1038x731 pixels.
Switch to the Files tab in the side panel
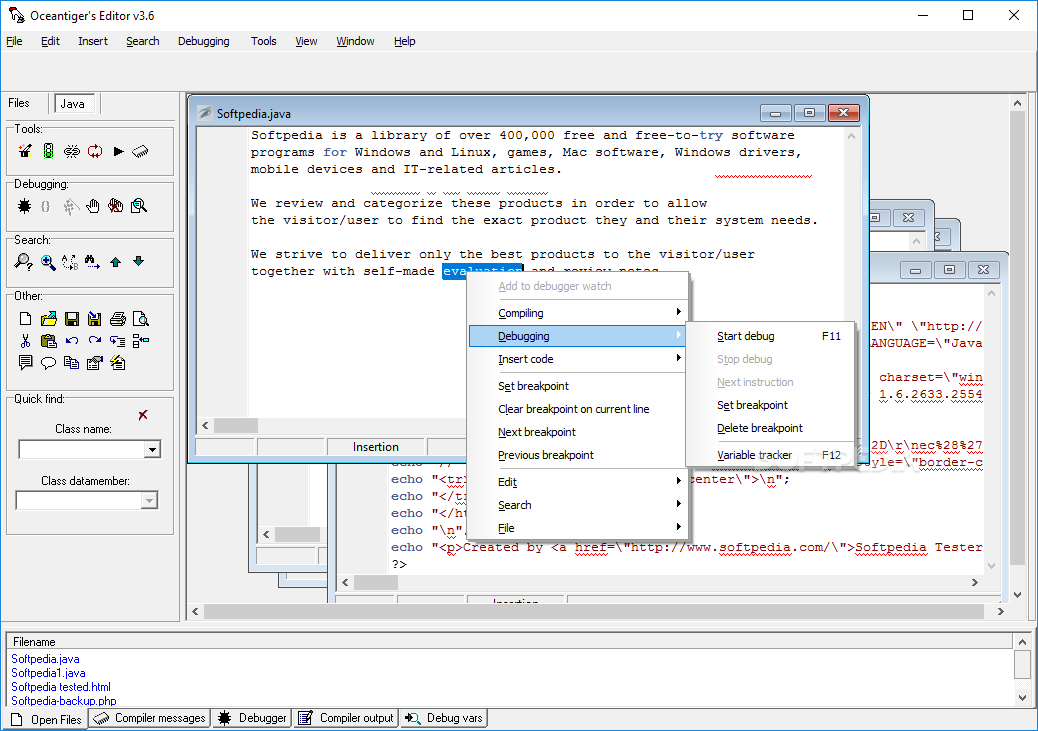click(x=19, y=103)
